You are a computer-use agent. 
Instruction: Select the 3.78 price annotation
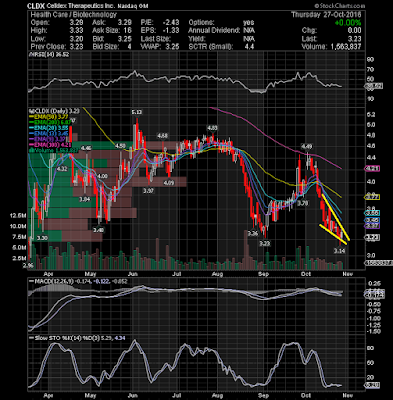(x=303, y=203)
